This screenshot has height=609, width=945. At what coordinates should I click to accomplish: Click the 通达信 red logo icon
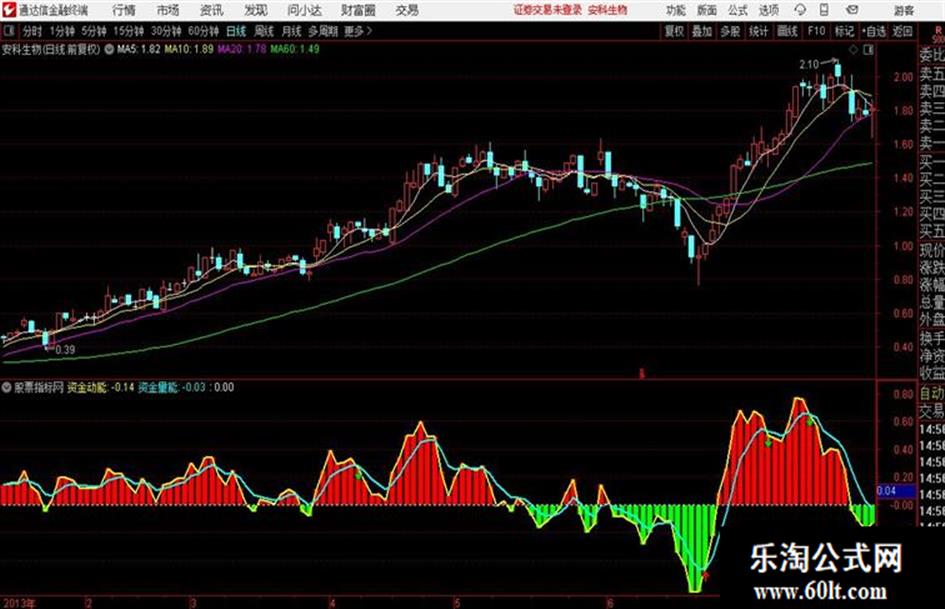[x=9, y=10]
